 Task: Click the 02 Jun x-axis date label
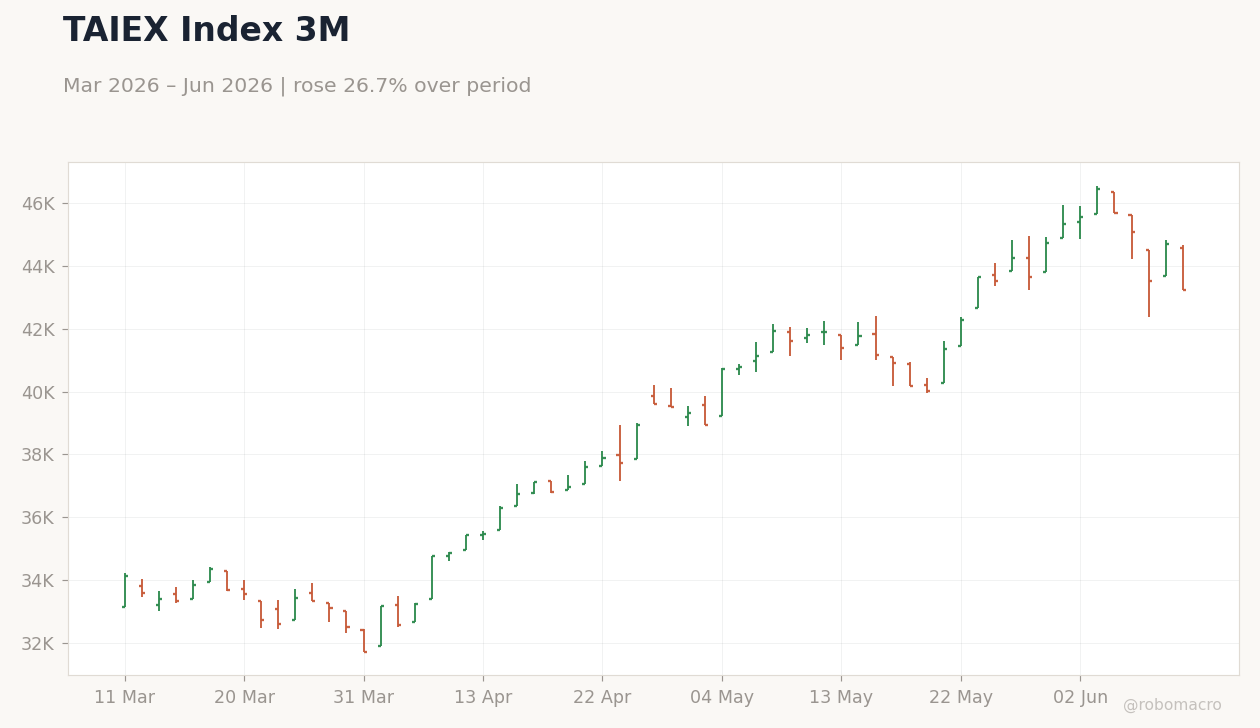(1080, 698)
